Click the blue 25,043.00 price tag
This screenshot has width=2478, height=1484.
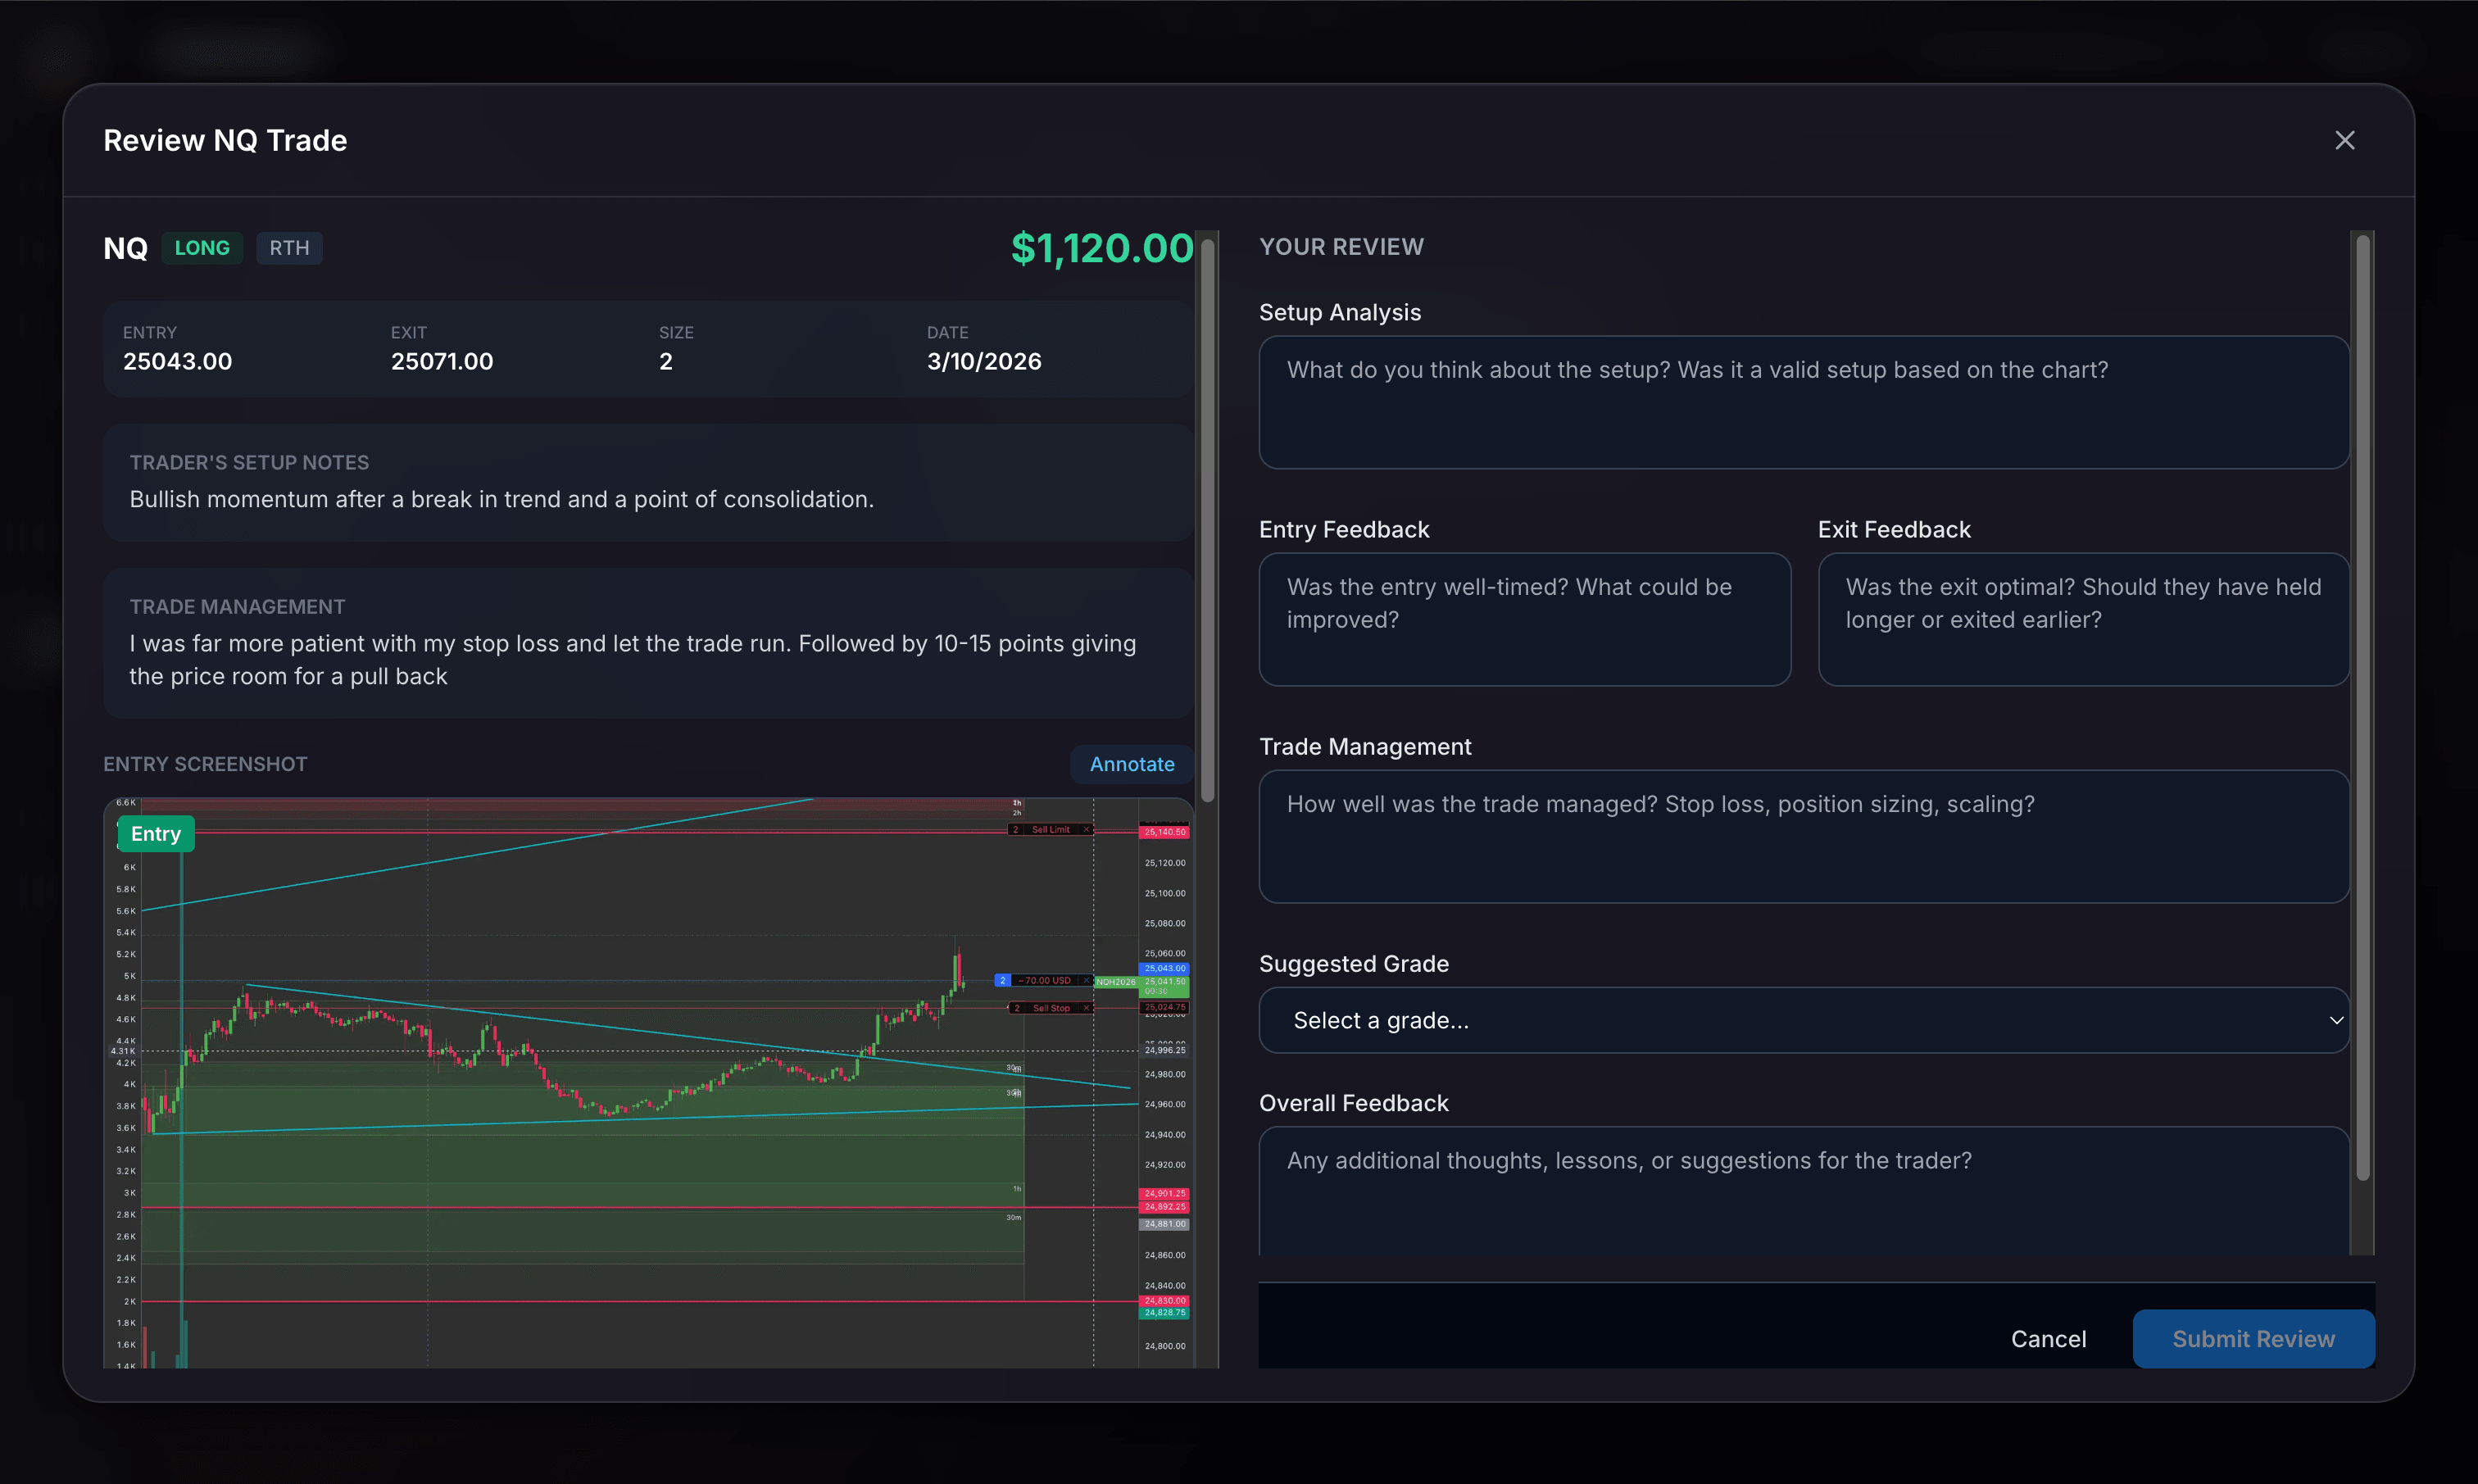click(1164, 969)
